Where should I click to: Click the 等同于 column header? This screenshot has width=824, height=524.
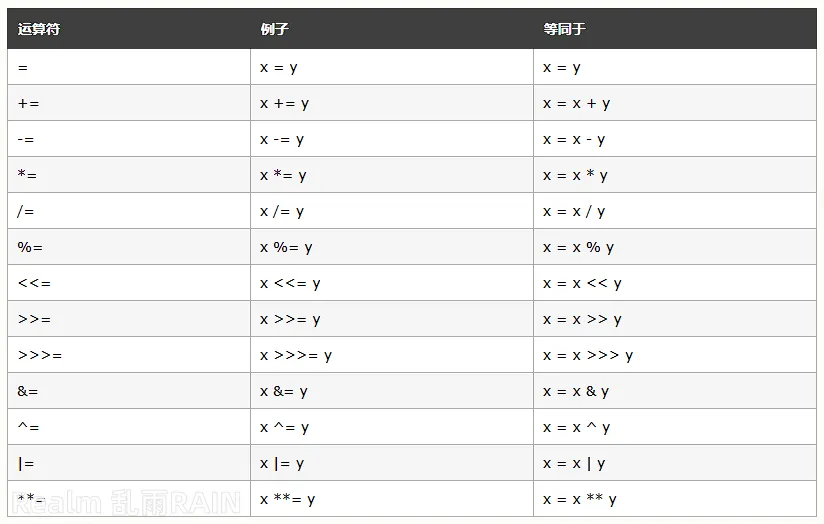564,29
